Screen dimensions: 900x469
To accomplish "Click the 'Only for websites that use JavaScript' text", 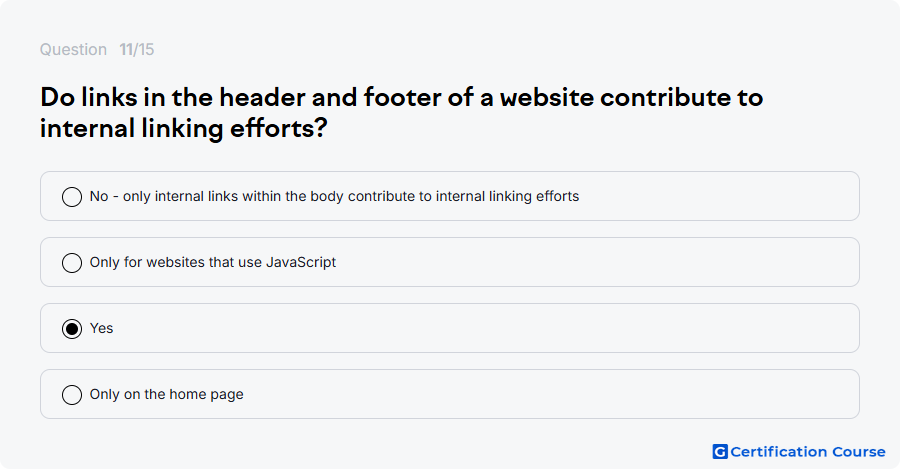I will (213, 262).
